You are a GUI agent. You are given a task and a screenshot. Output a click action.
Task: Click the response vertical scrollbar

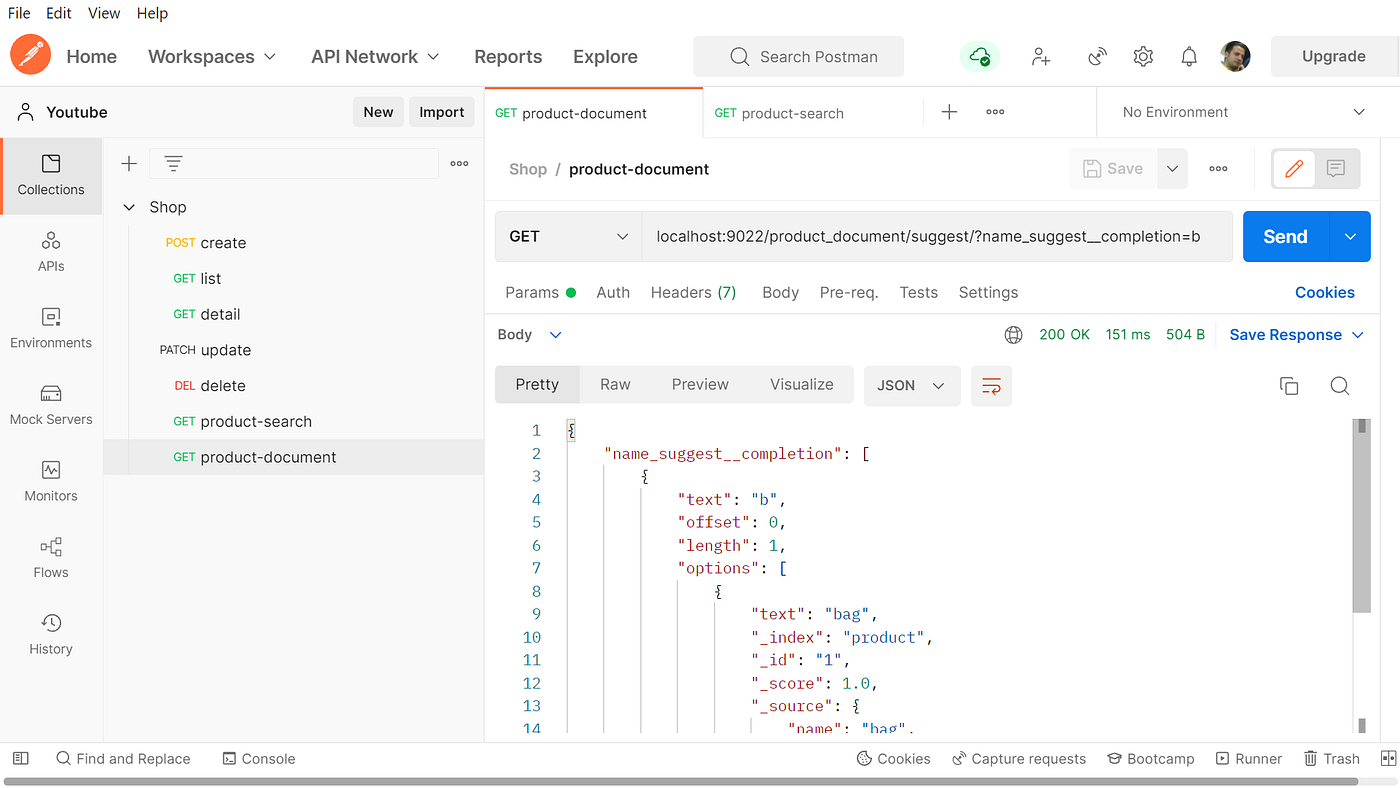point(1361,520)
